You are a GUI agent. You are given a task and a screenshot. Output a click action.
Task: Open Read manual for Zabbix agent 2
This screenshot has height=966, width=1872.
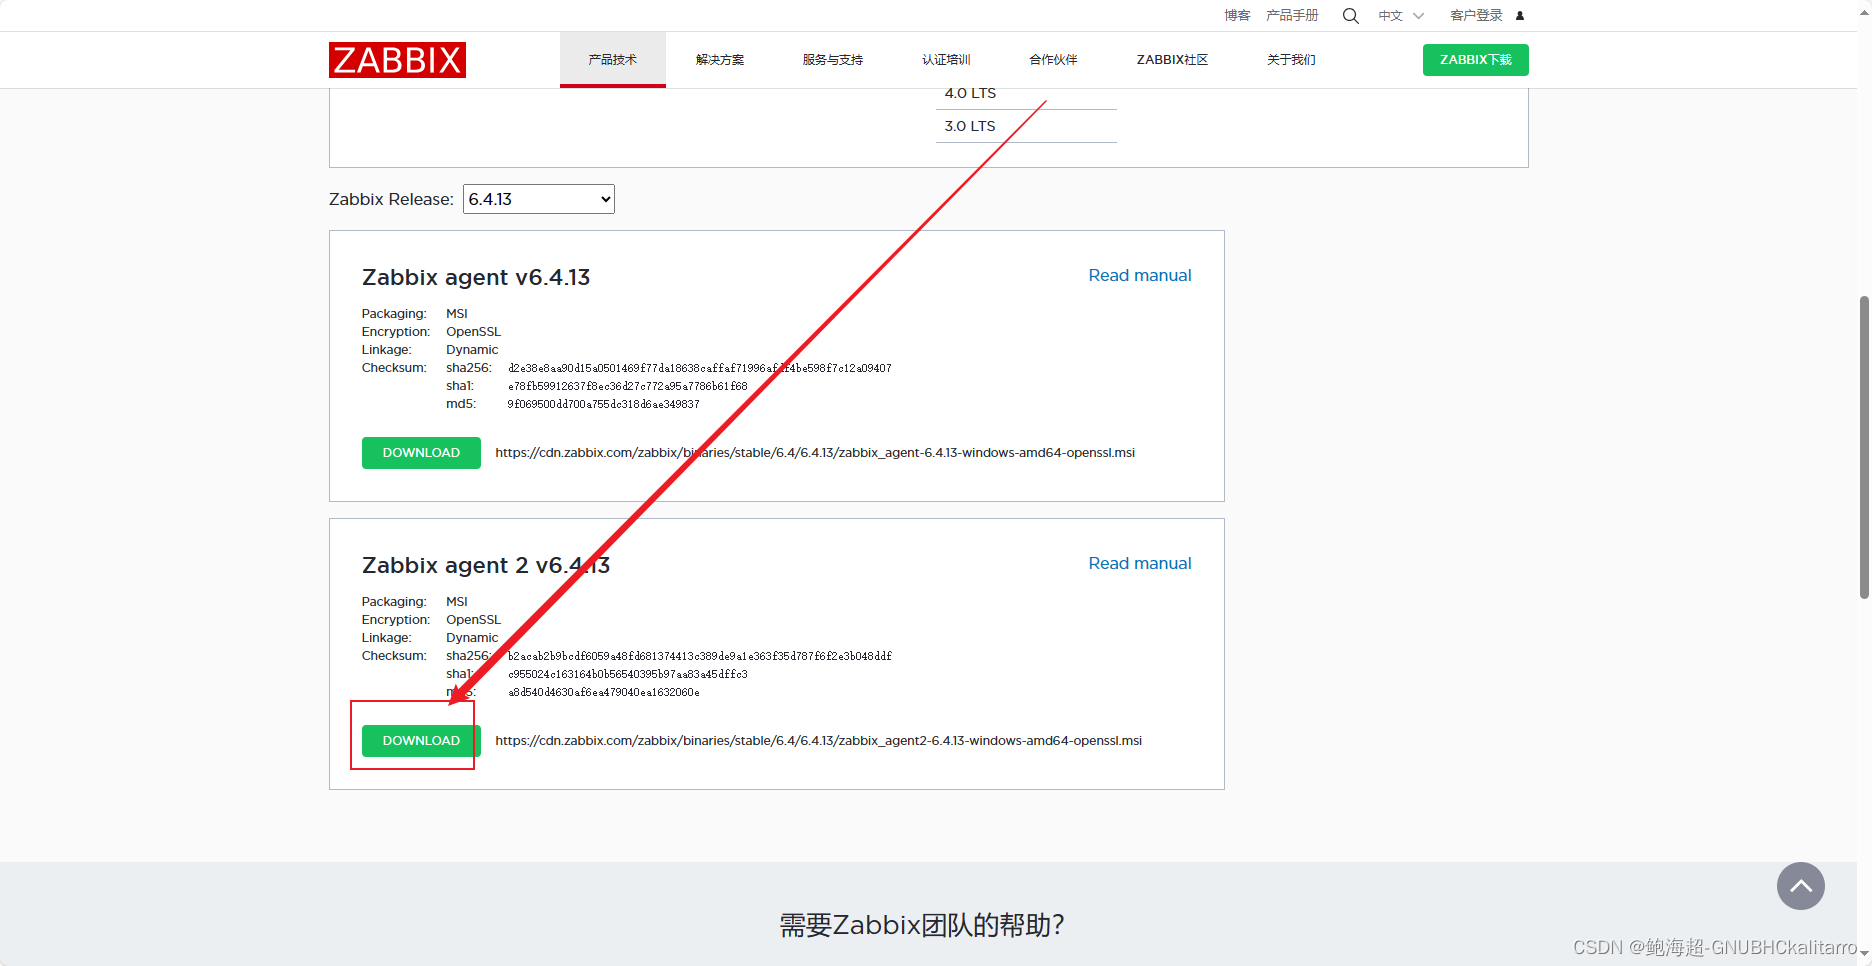coord(1139,564)
